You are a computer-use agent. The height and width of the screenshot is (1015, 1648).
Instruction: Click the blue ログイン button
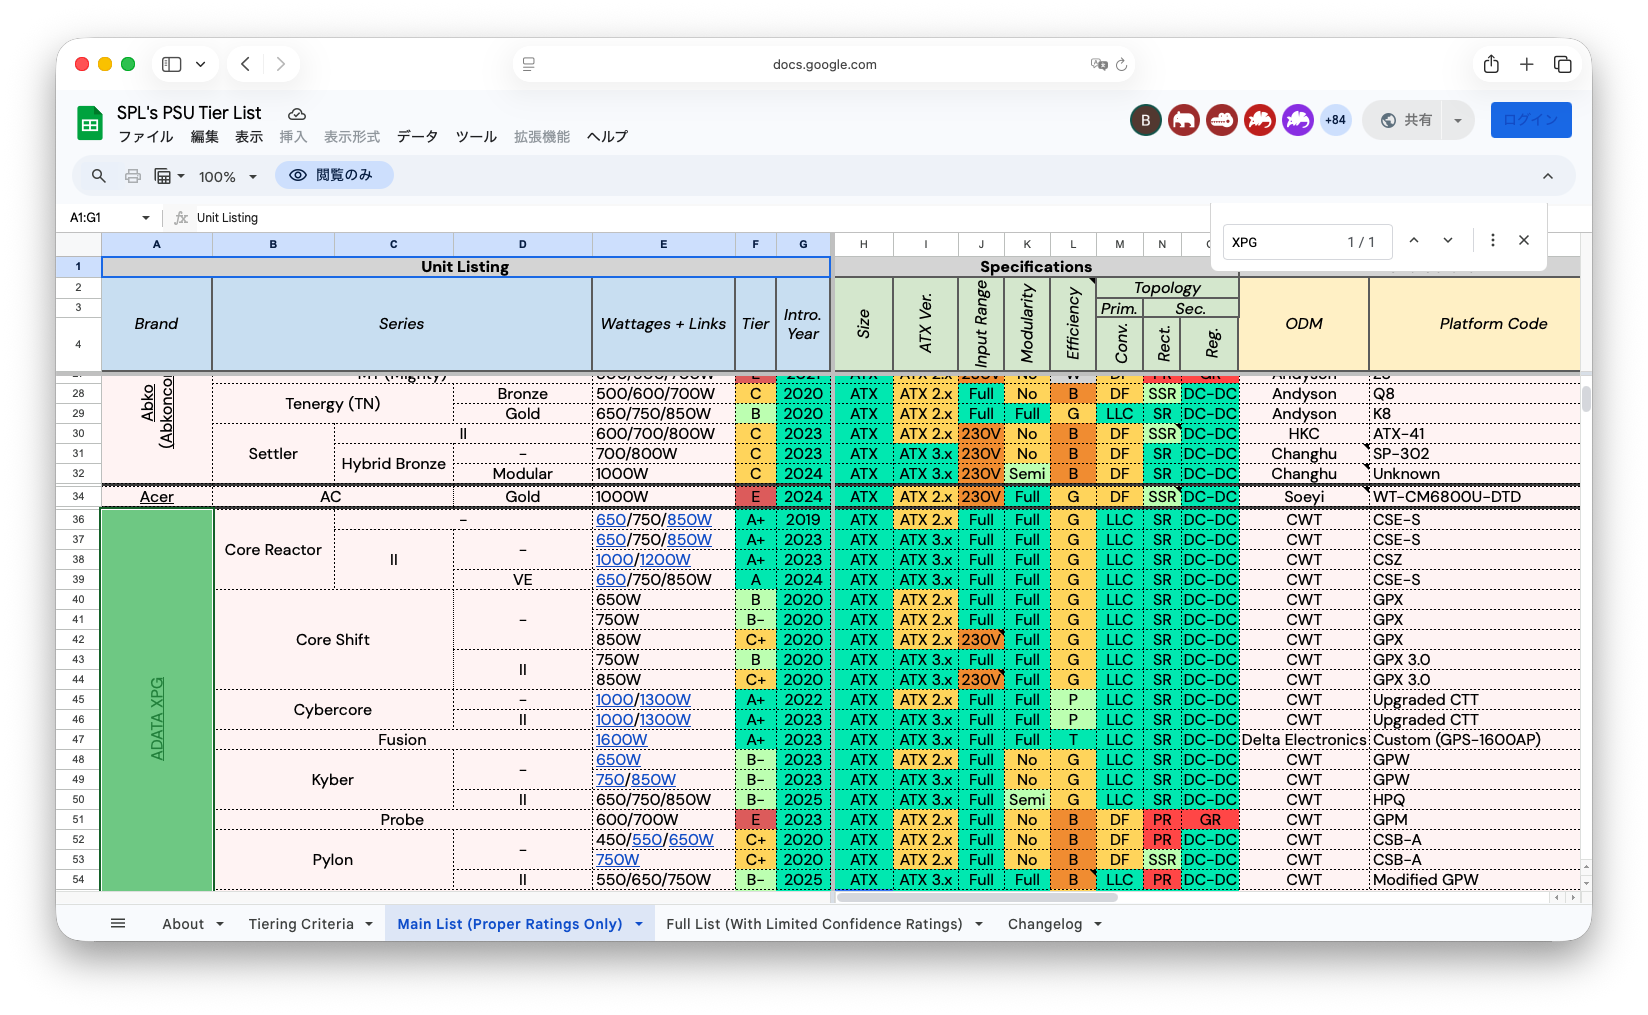1530,120
